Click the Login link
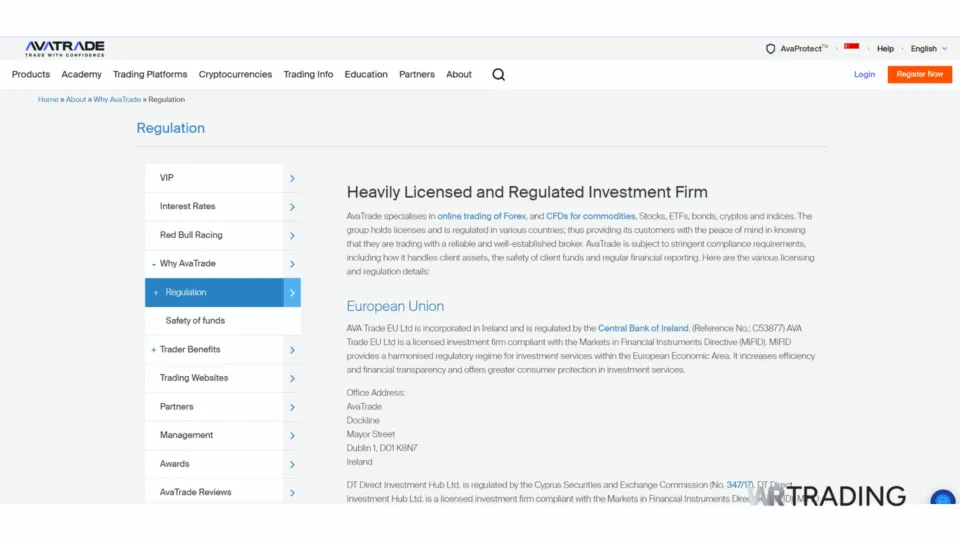 click(x=864, y=75)
